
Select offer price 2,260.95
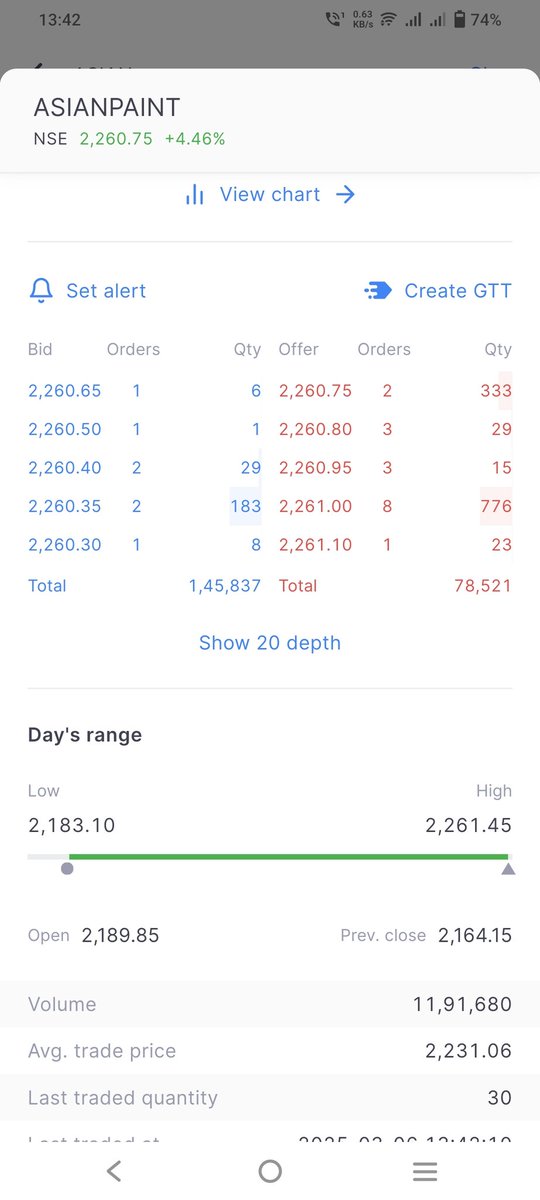pyautogui.click(x=316, y=468)
